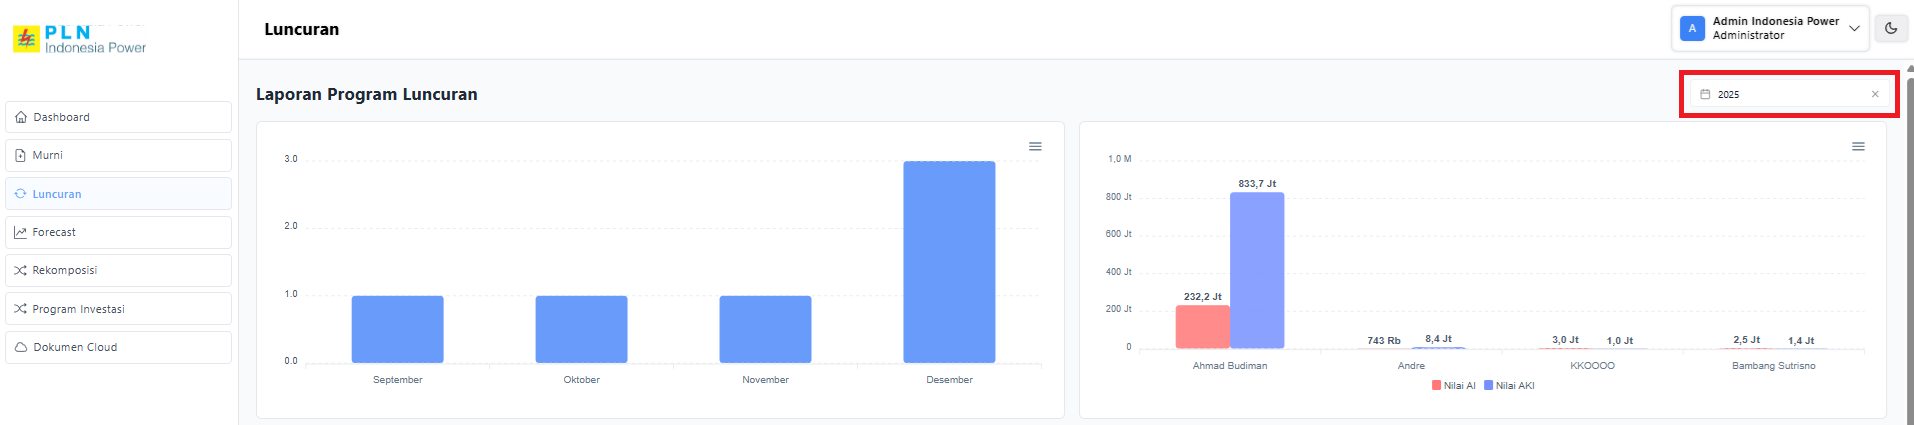Click the Murni document icon
Image resolution: width=1914 pixels, height=425 pixels.
(x=21, y=155)
